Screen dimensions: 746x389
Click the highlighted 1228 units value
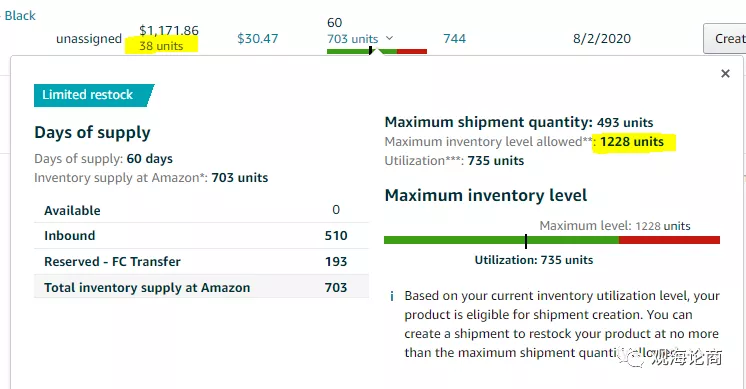[632, 142]
